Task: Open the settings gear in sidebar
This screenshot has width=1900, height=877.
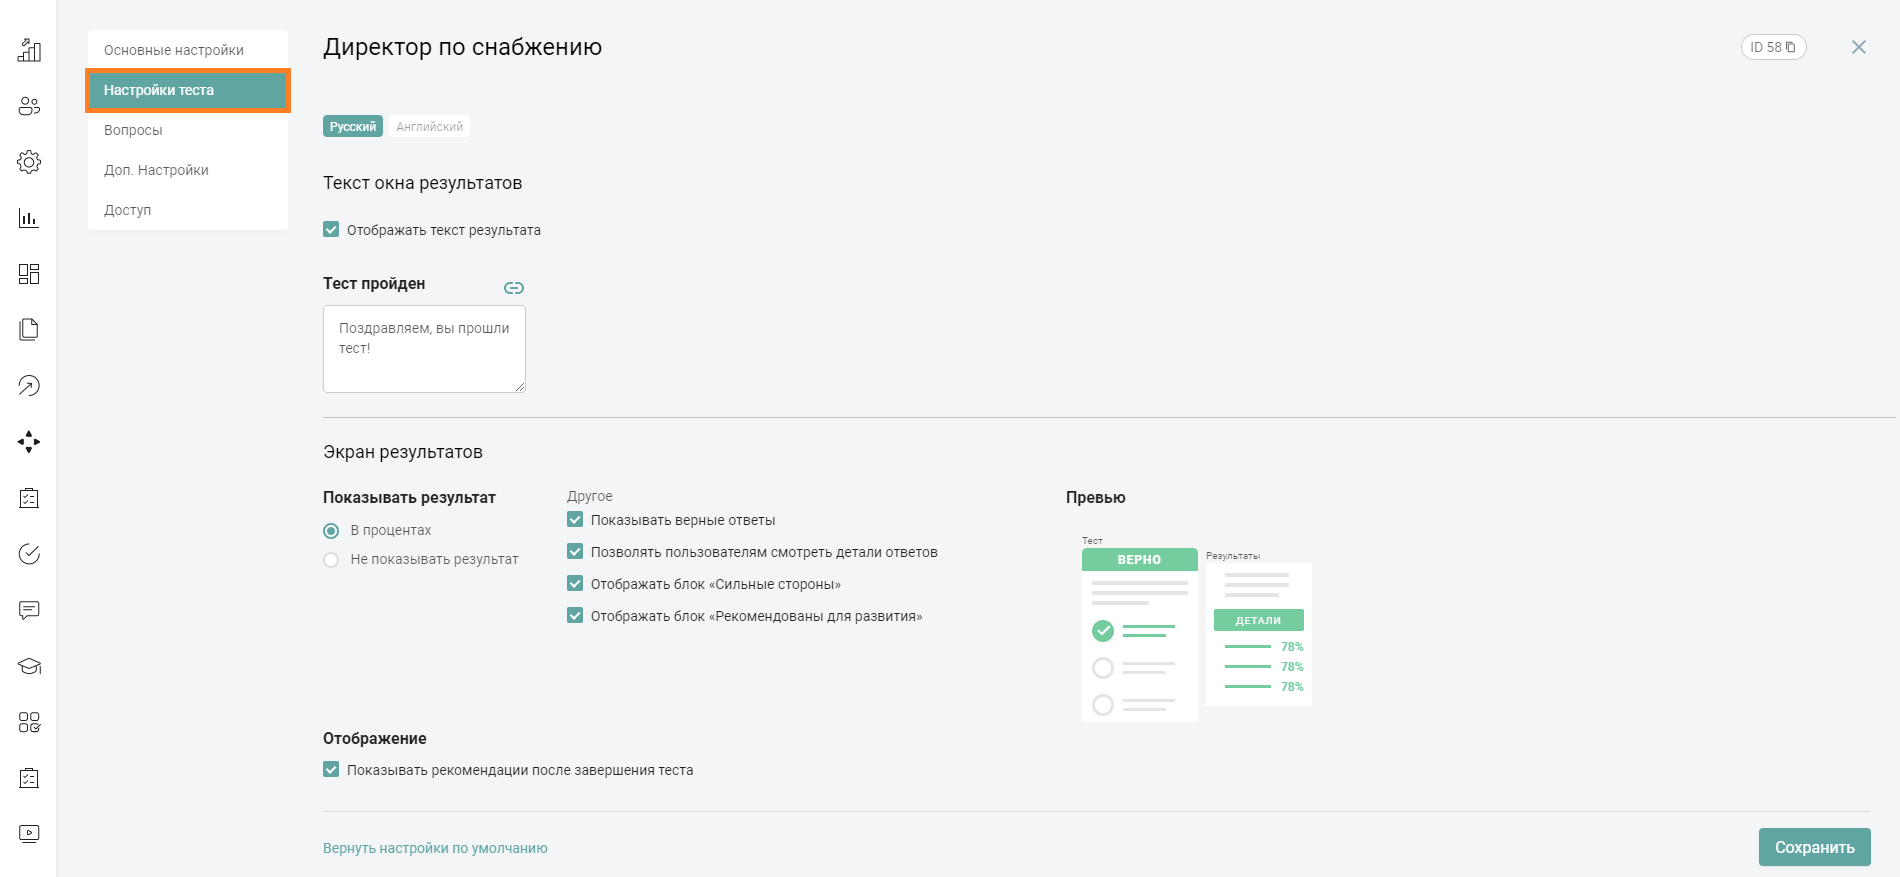Action: pos(29,162)
